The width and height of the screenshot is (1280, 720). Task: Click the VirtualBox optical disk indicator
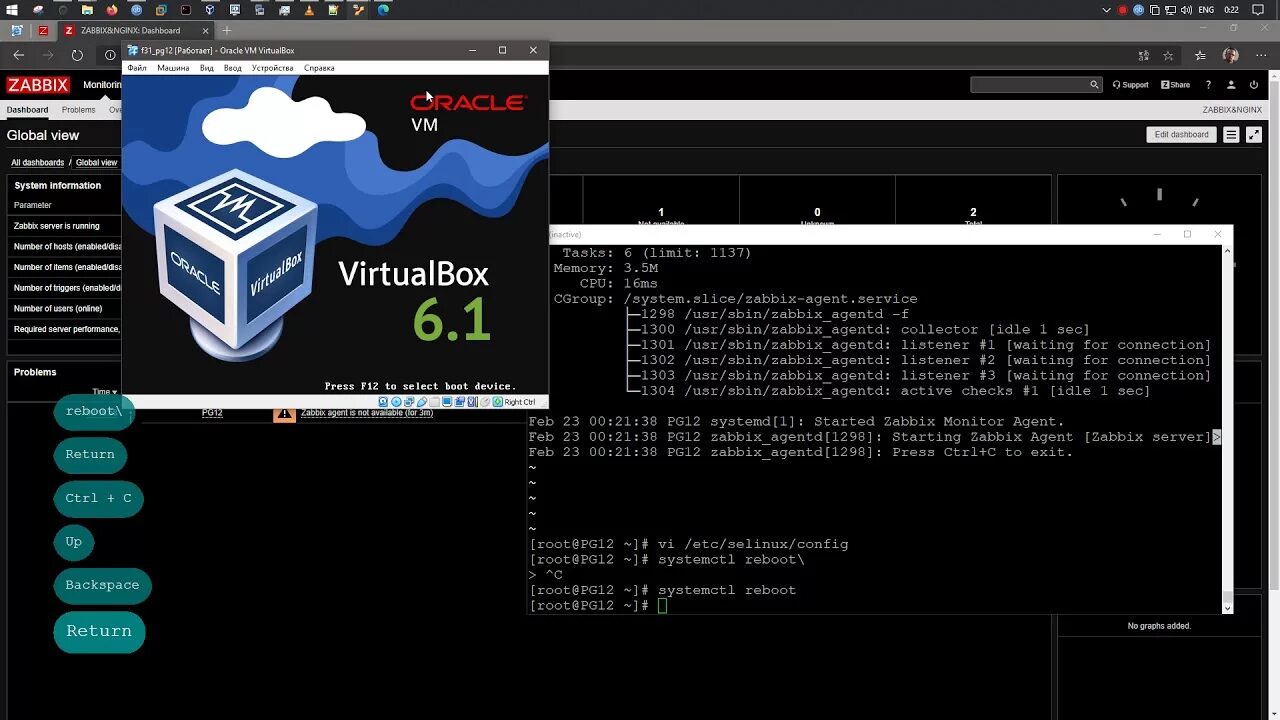click(397, 402)
